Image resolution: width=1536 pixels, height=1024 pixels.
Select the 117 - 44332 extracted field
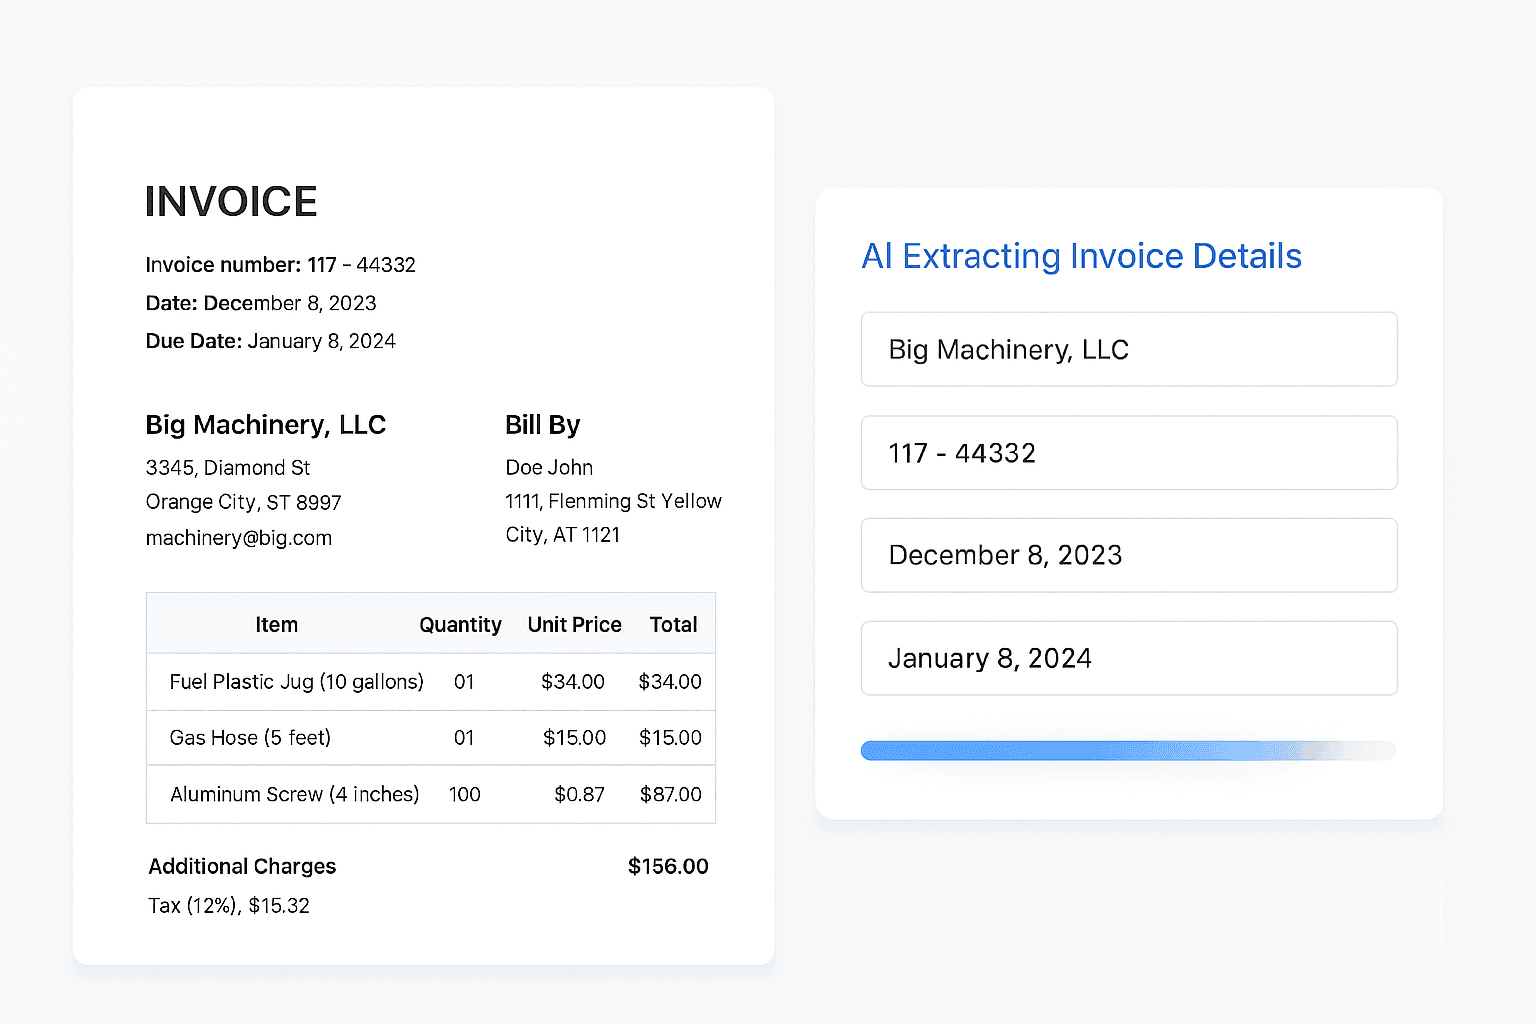tap(1128, 453)
